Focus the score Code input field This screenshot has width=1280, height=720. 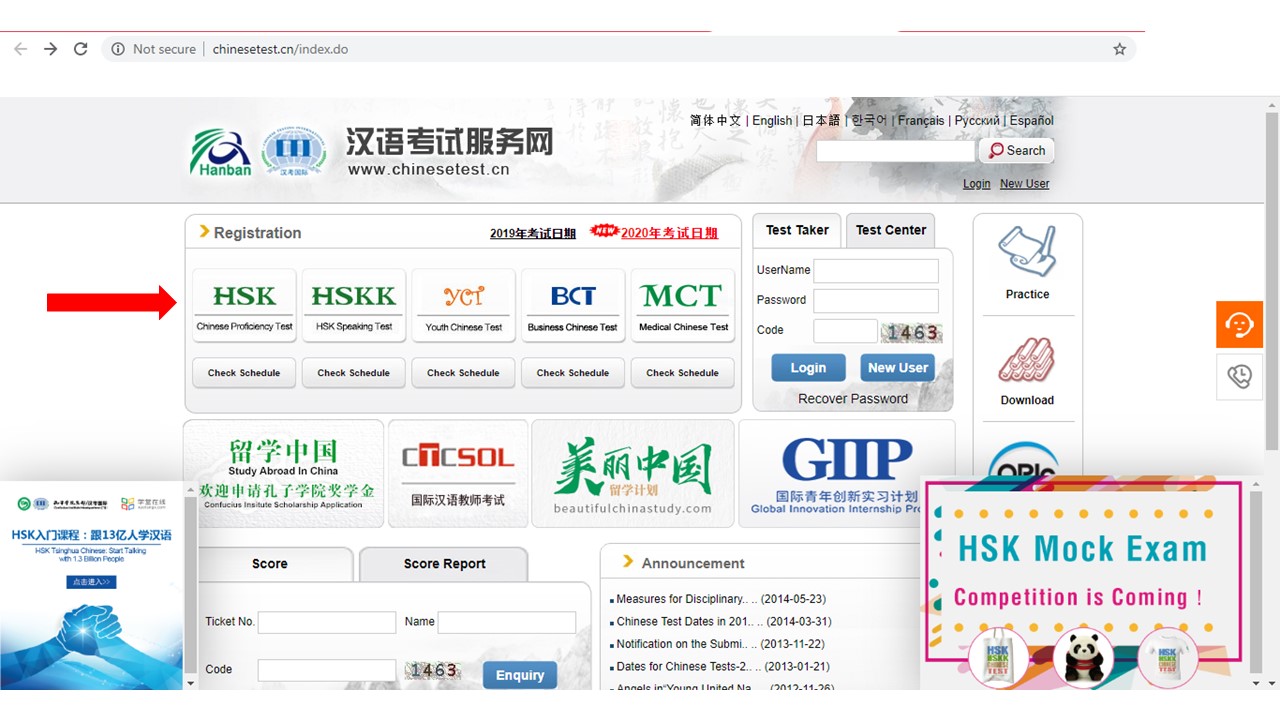(327, 670)
